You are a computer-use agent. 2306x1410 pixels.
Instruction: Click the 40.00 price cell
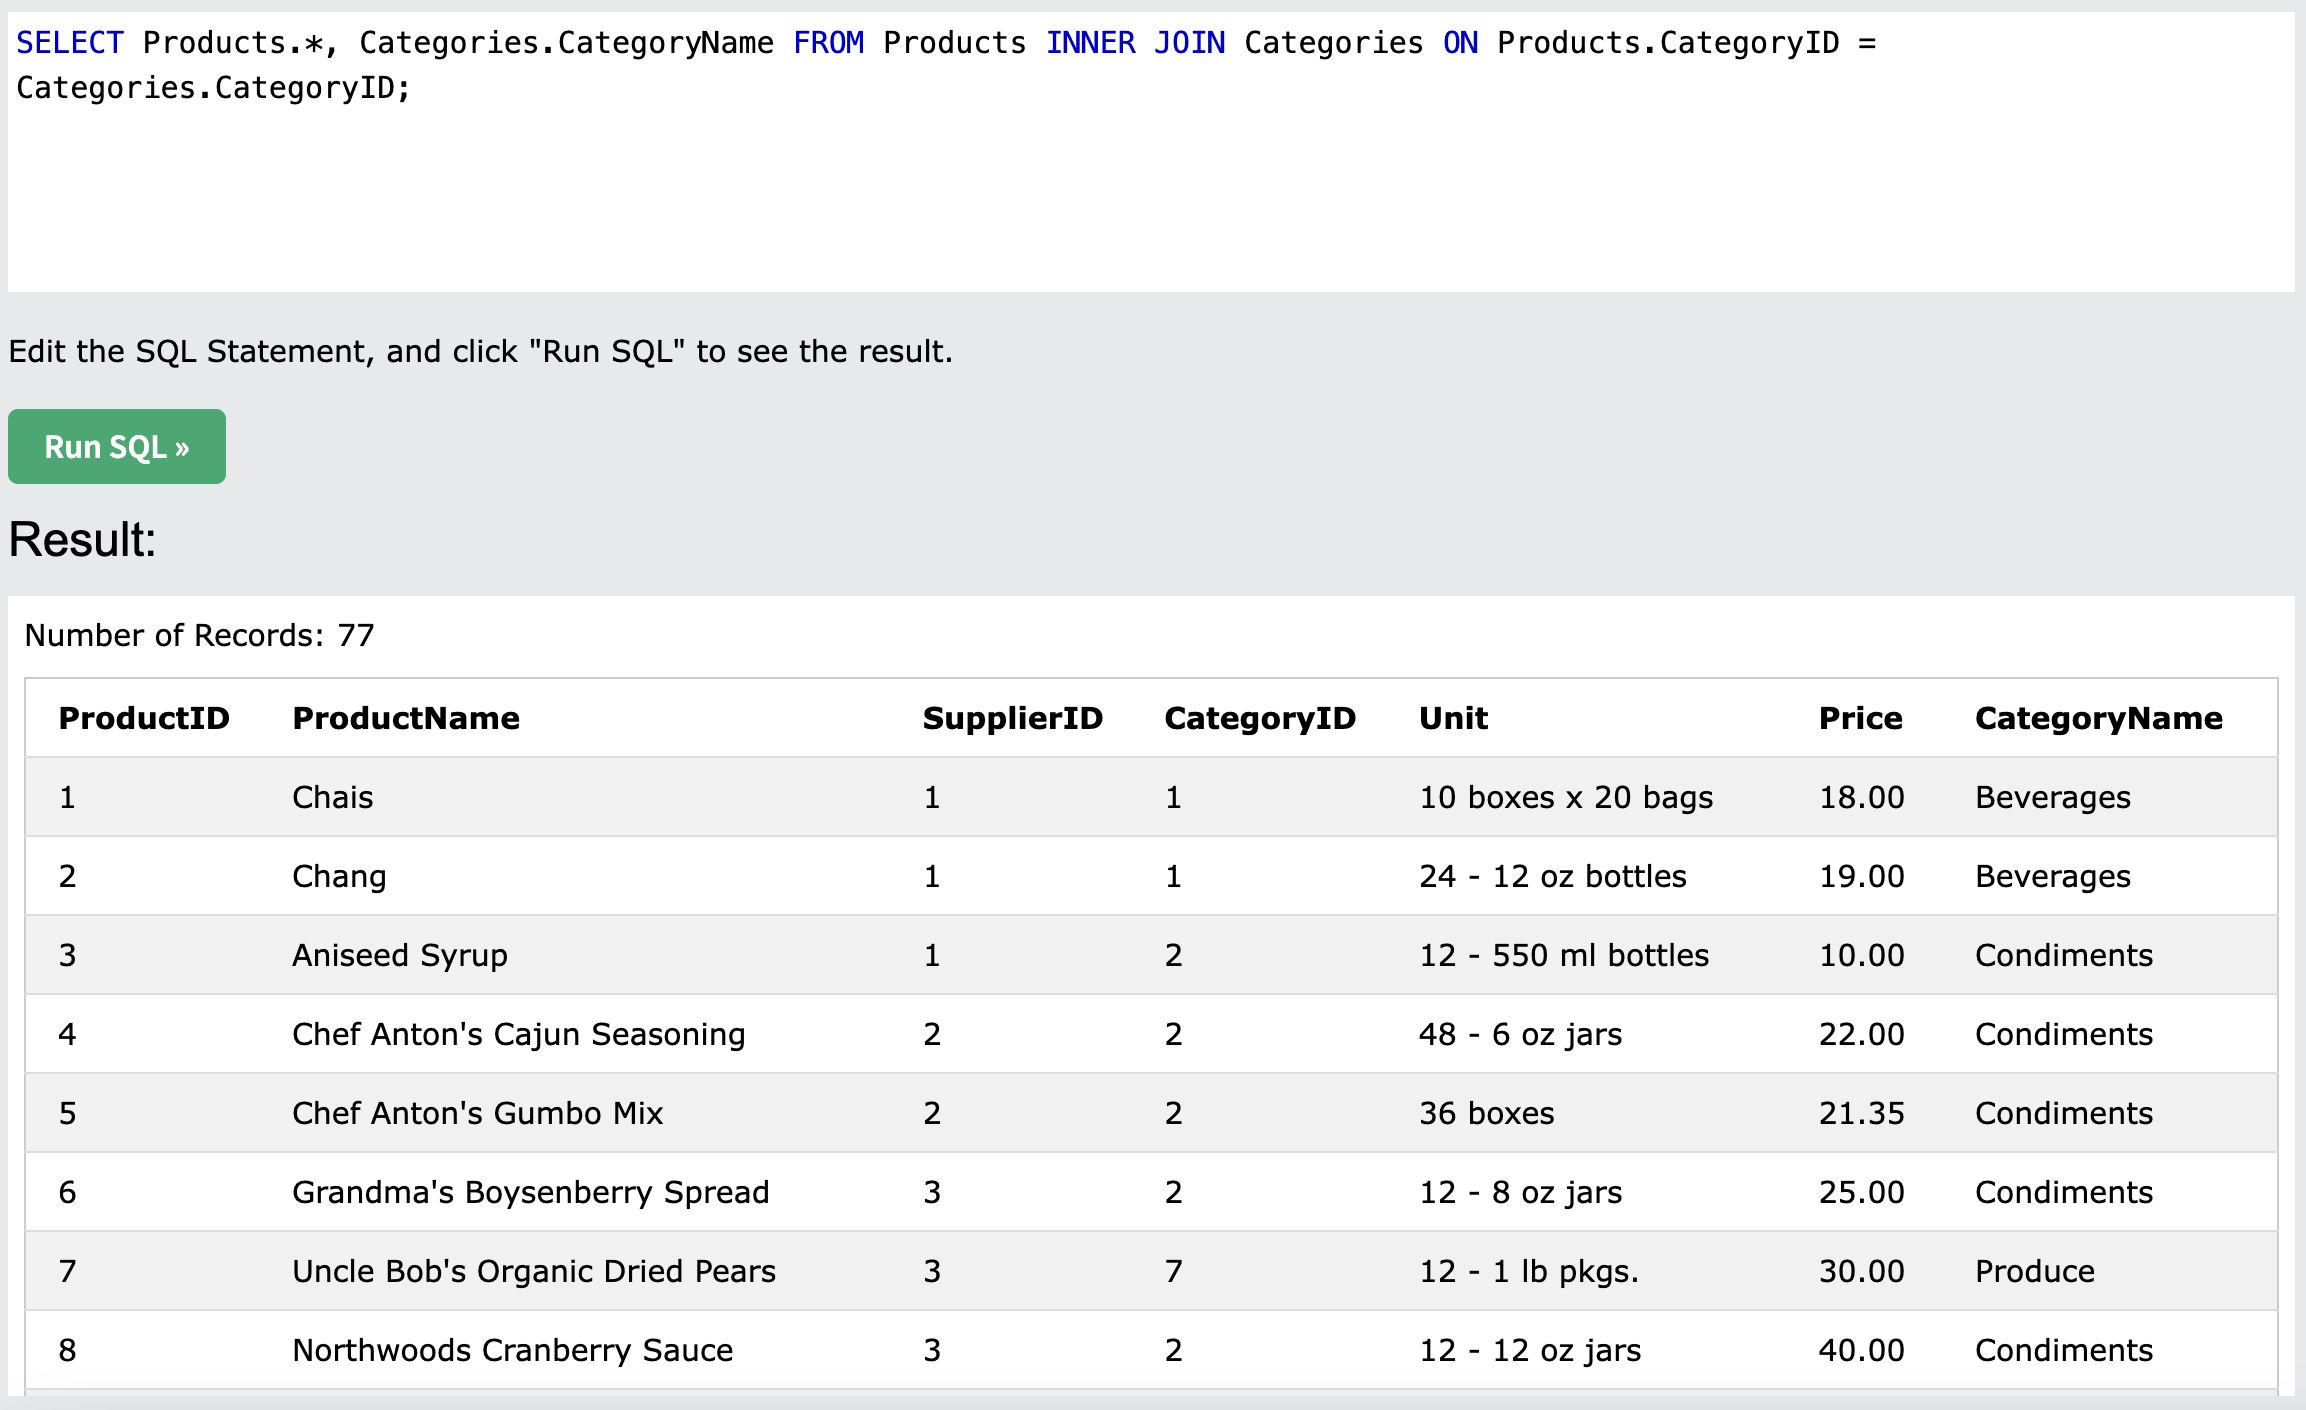[1860, 1350]
